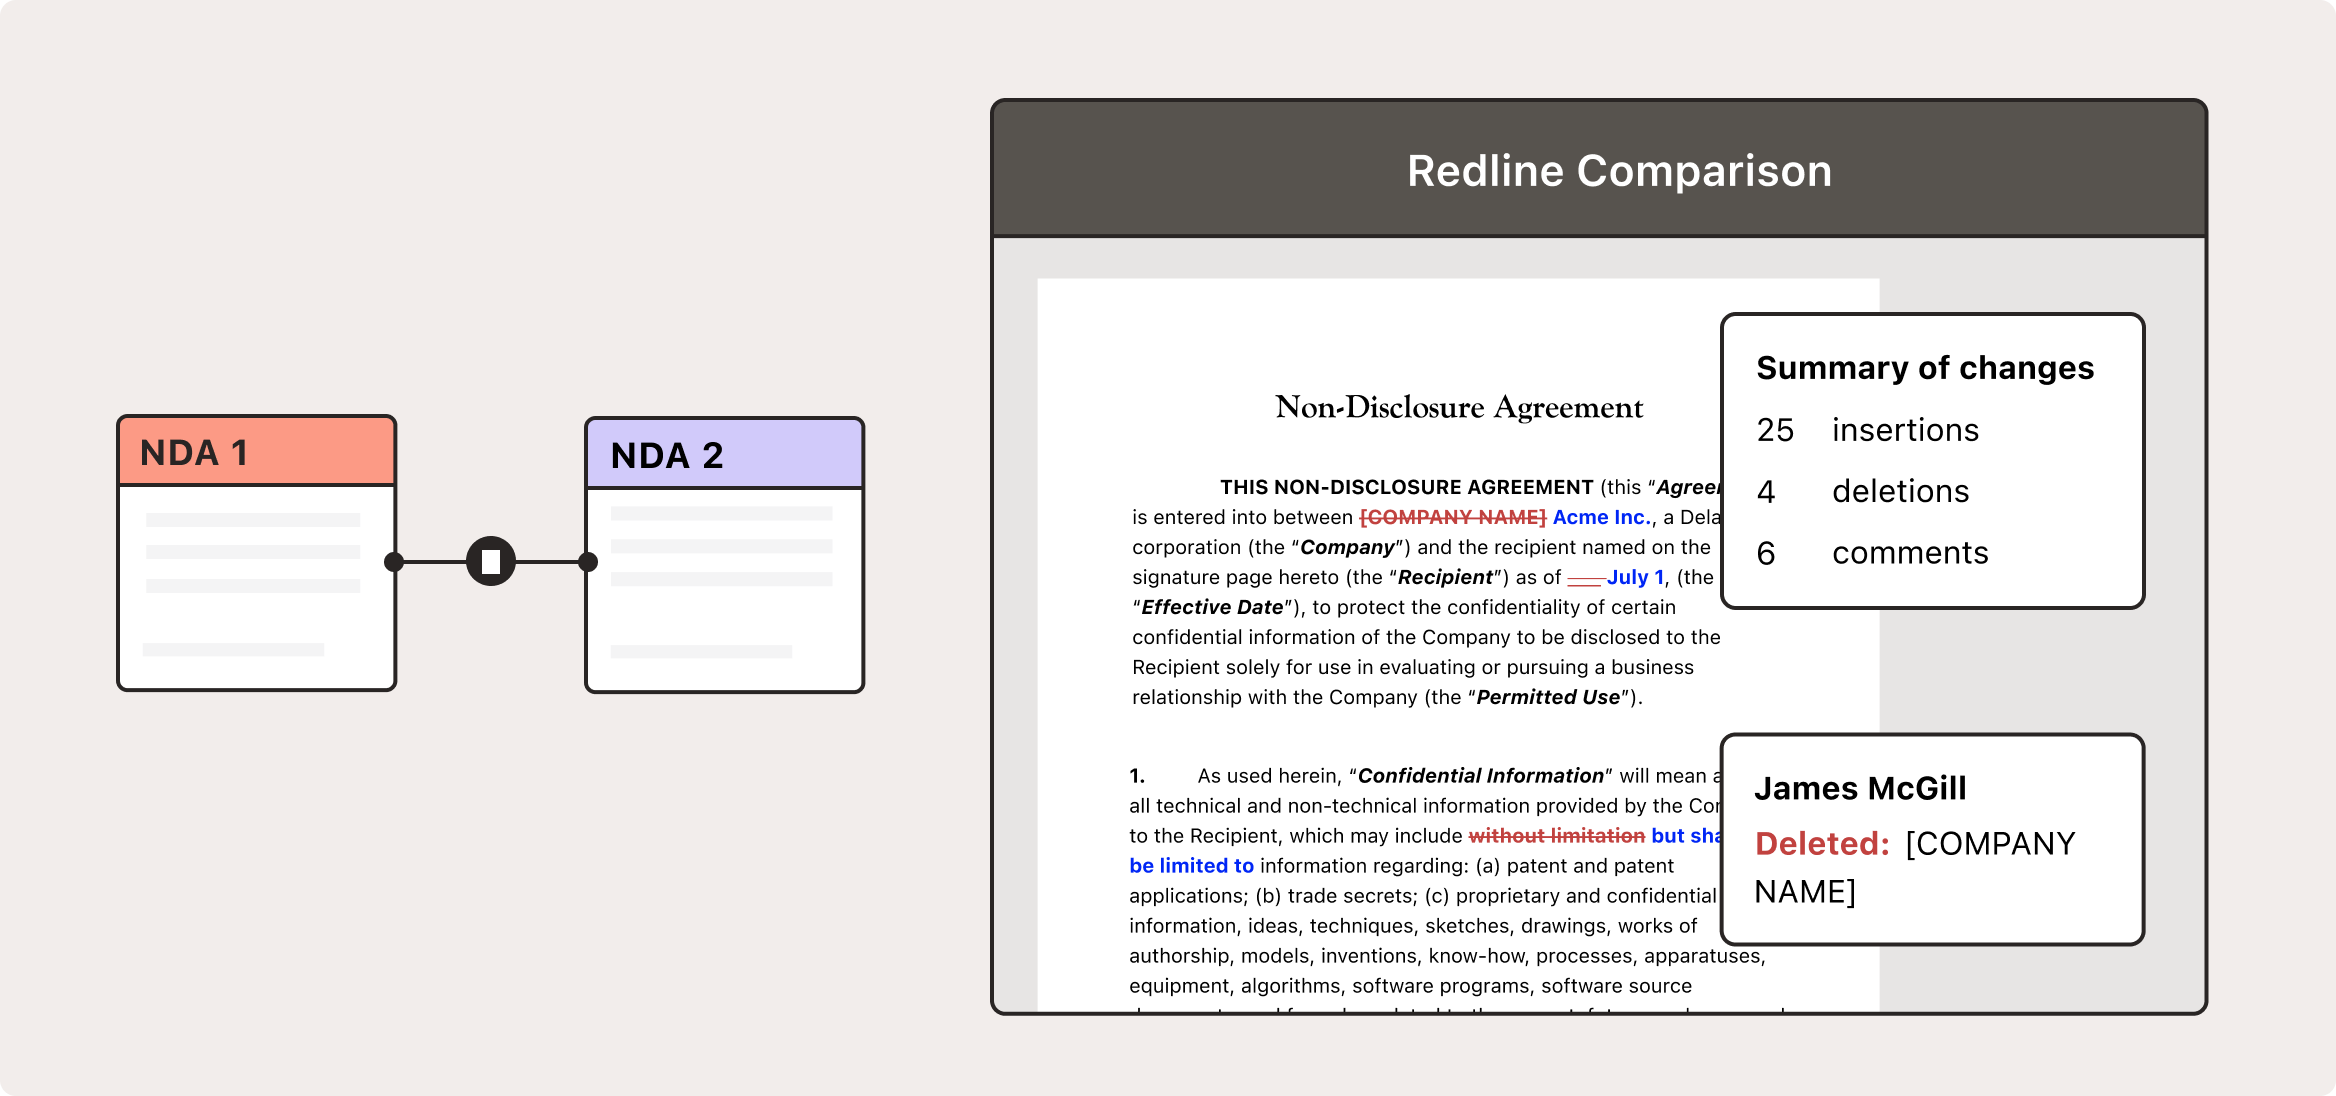
Task: Click the connector dot on NDA 2 card
Action: [588, 562]
